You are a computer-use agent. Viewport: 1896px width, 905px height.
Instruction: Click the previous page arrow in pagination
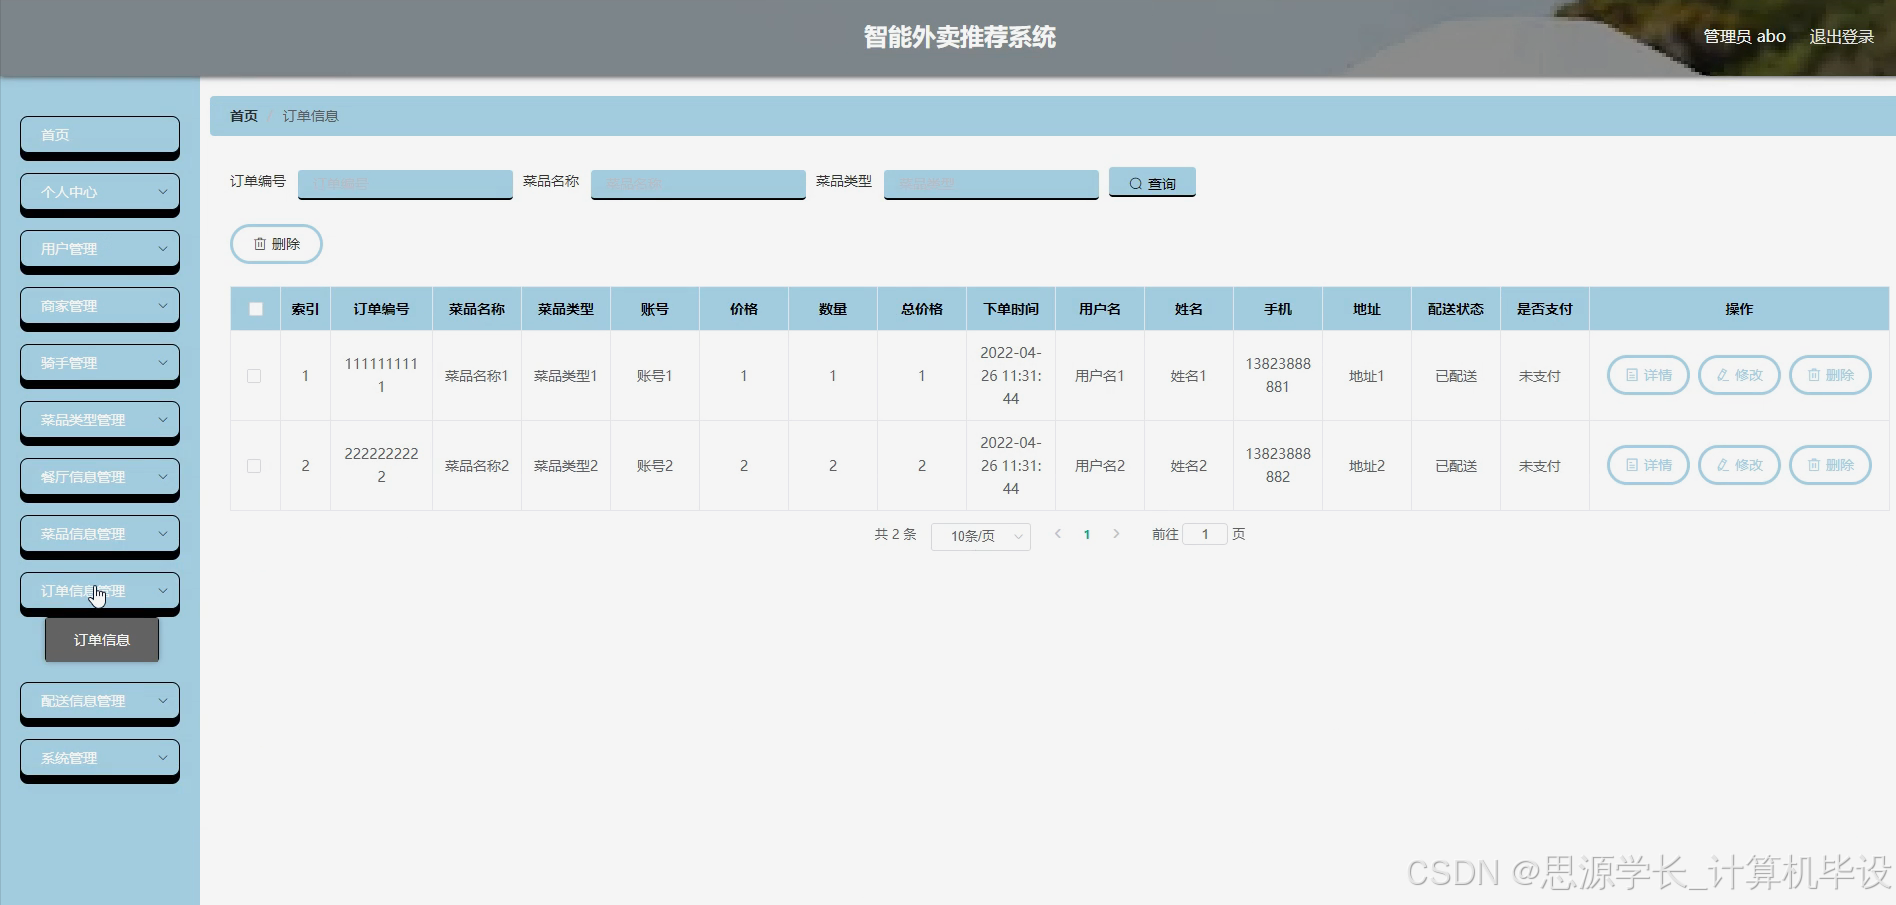point(1058,534)
